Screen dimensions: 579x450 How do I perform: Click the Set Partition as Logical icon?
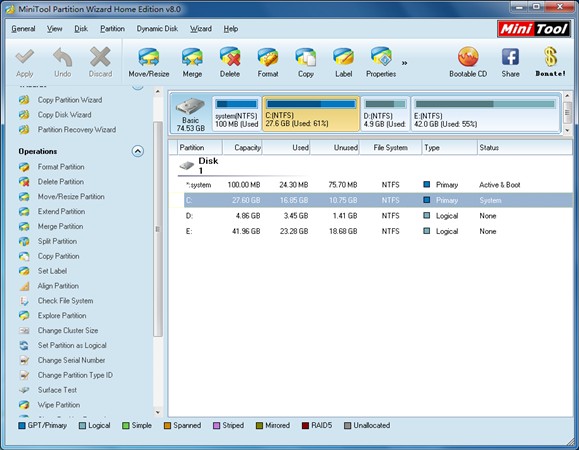click(24, 346)
